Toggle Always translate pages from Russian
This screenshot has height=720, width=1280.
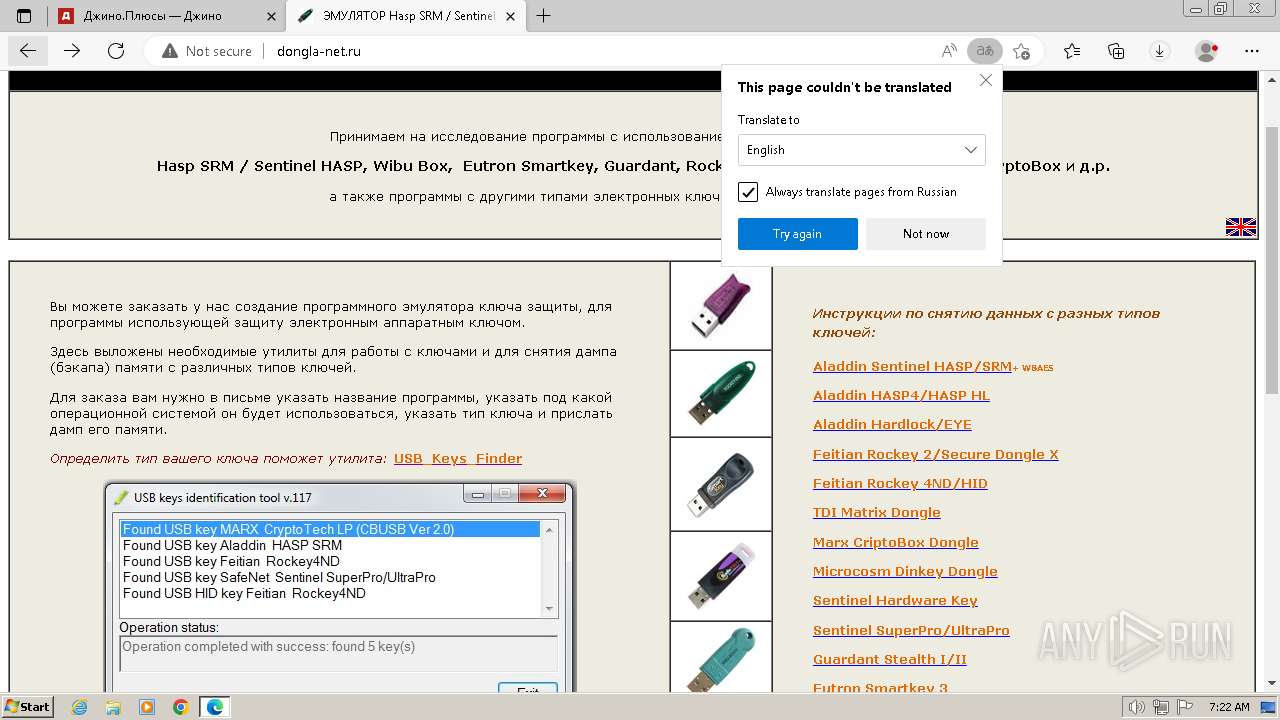click(748, 192)
